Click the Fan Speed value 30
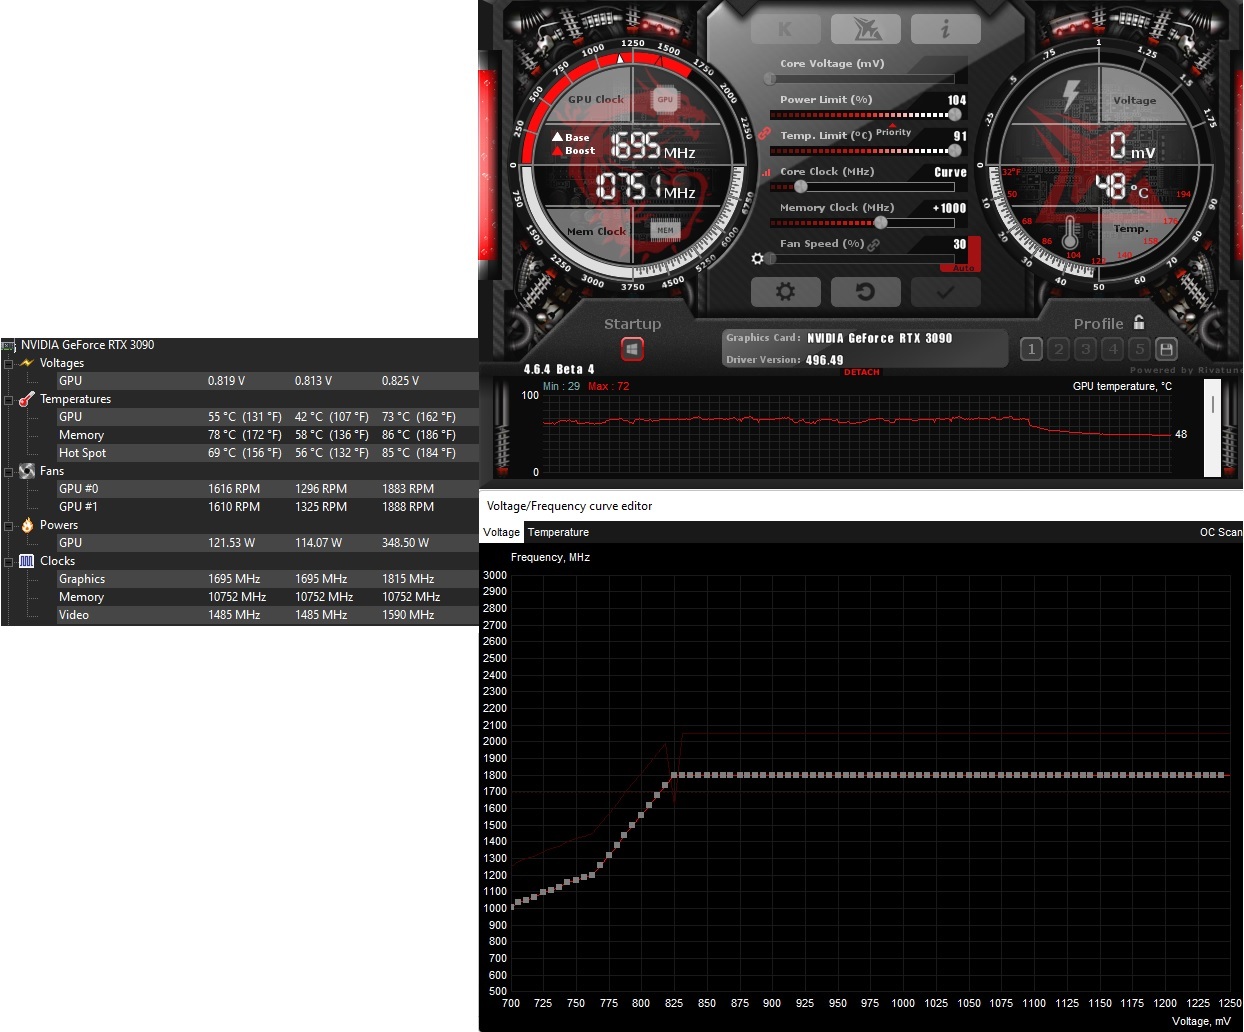 click(x=960, y=244)
